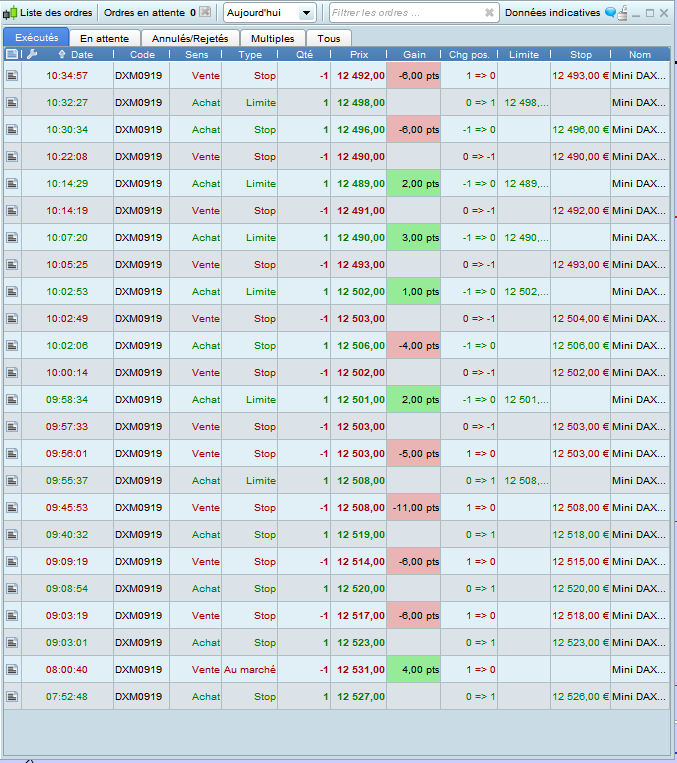Sort orders by Date column header

pos(81,54)
